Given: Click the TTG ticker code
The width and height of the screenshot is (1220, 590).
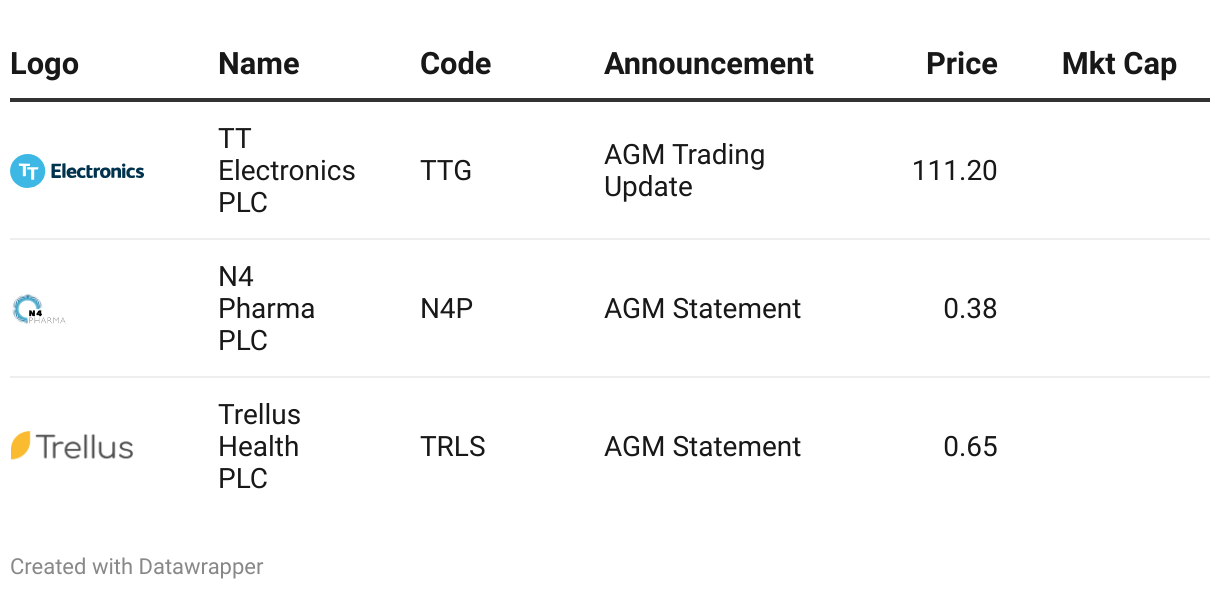Looking at the screenshot, I should 446,171.
